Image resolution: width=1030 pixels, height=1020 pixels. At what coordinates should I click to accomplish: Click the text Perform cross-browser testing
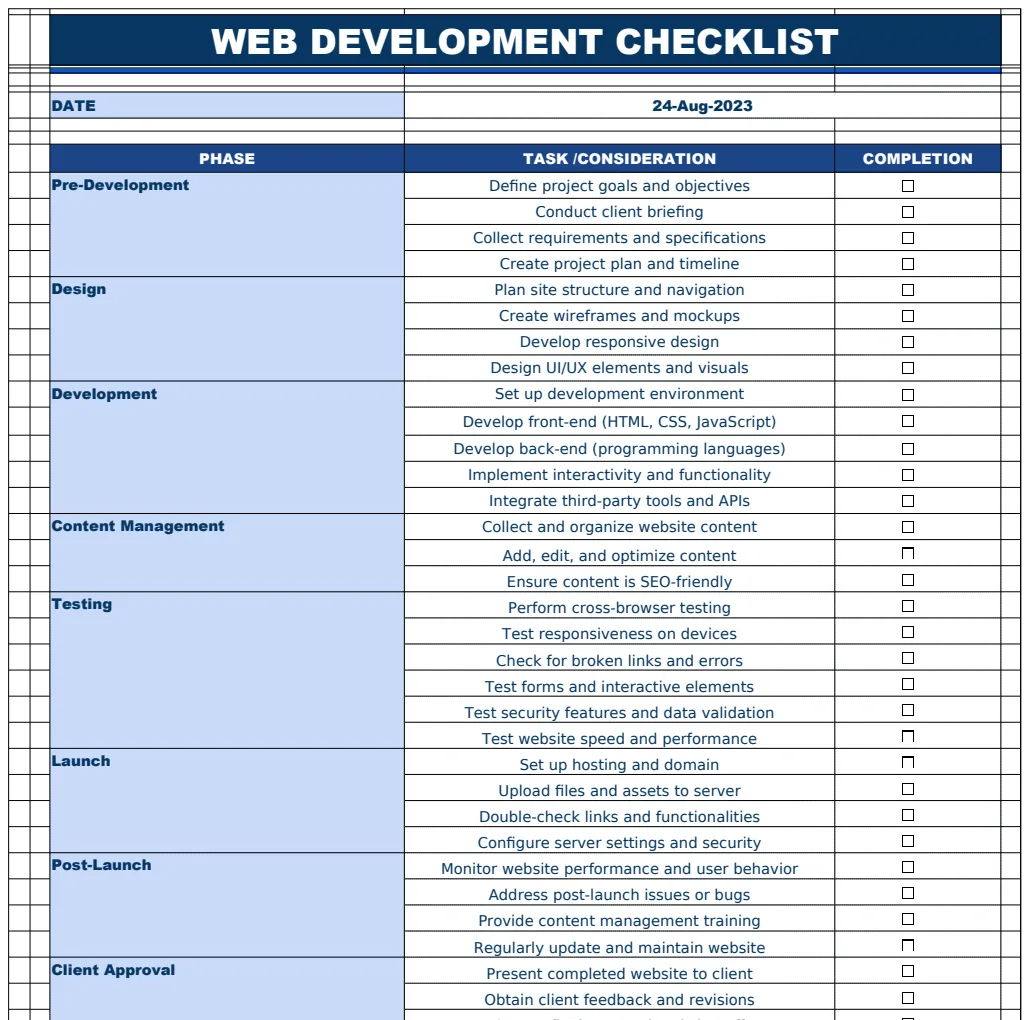619,608
